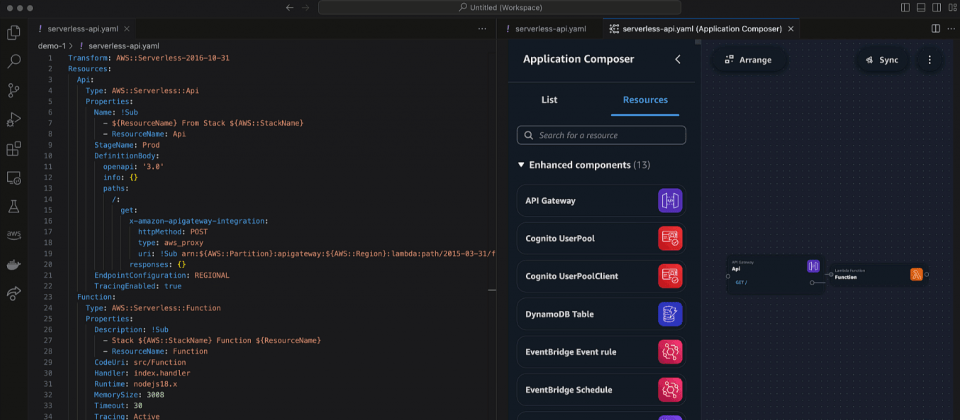Select the Cognito UserPoolClient palette icon
This screenshot has height=420, width=960.
pos(670,276)
